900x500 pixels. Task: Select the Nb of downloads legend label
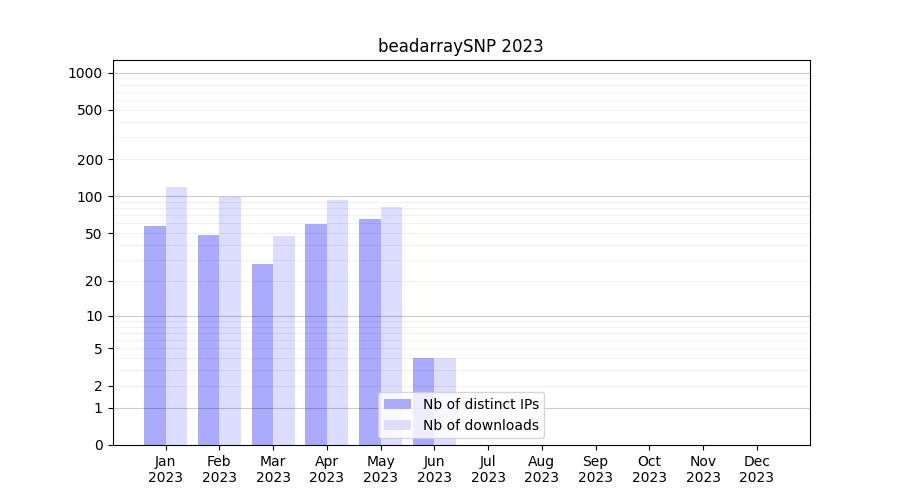pos(480,425)
